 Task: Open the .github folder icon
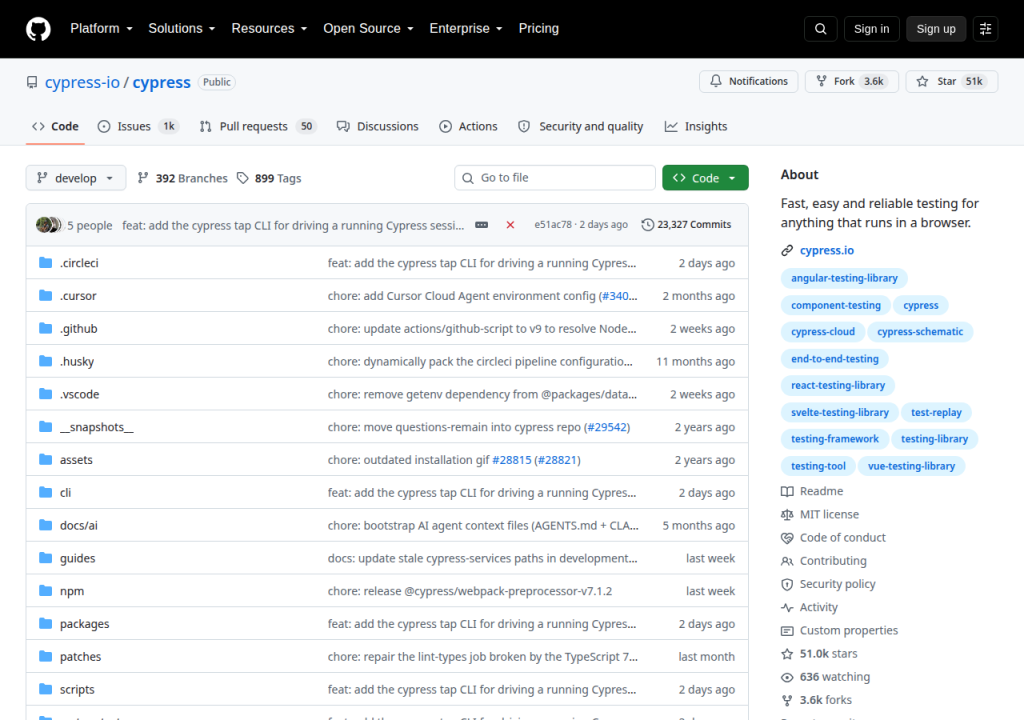click(45, 328)
